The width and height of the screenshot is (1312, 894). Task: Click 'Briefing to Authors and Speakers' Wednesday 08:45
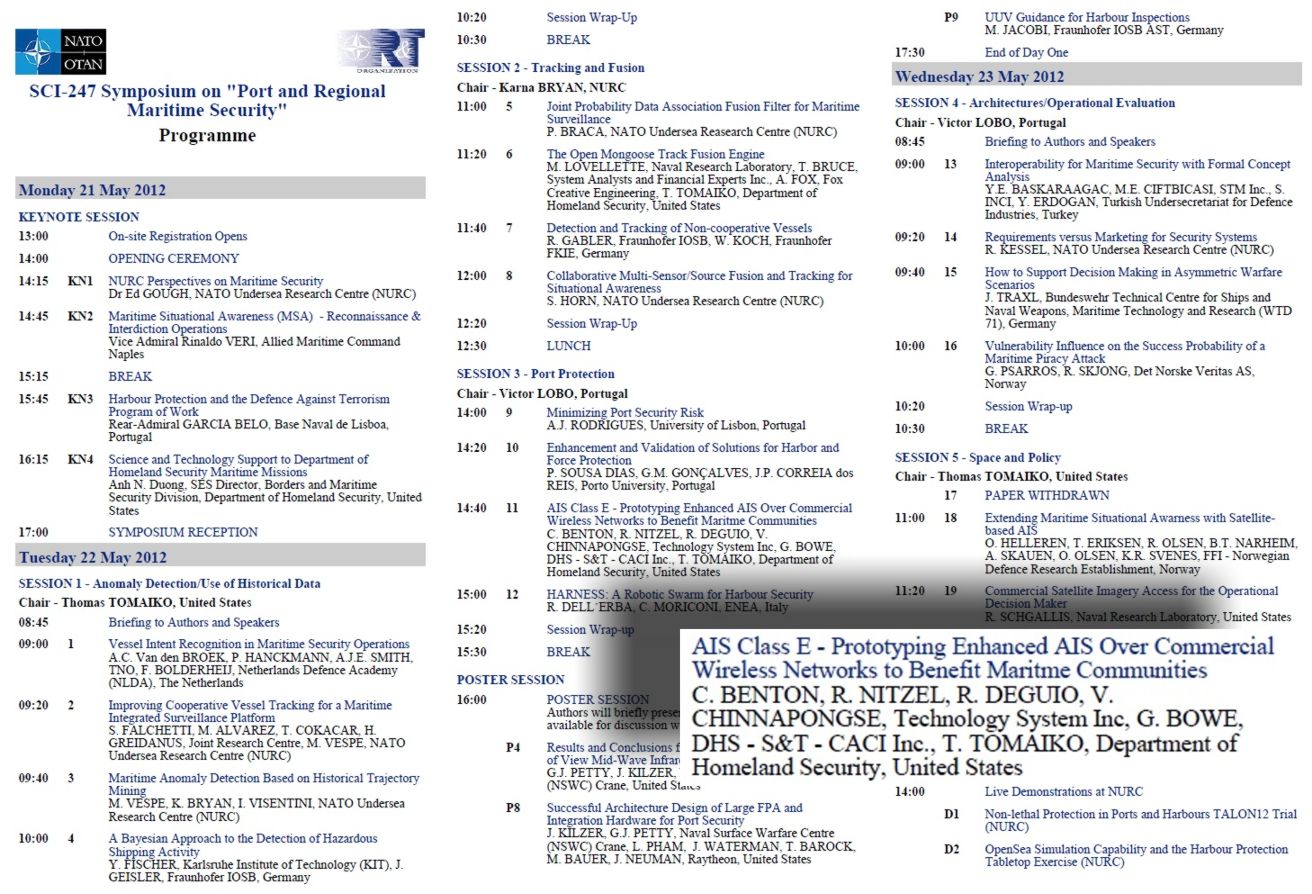click(x=1070, y=142)
